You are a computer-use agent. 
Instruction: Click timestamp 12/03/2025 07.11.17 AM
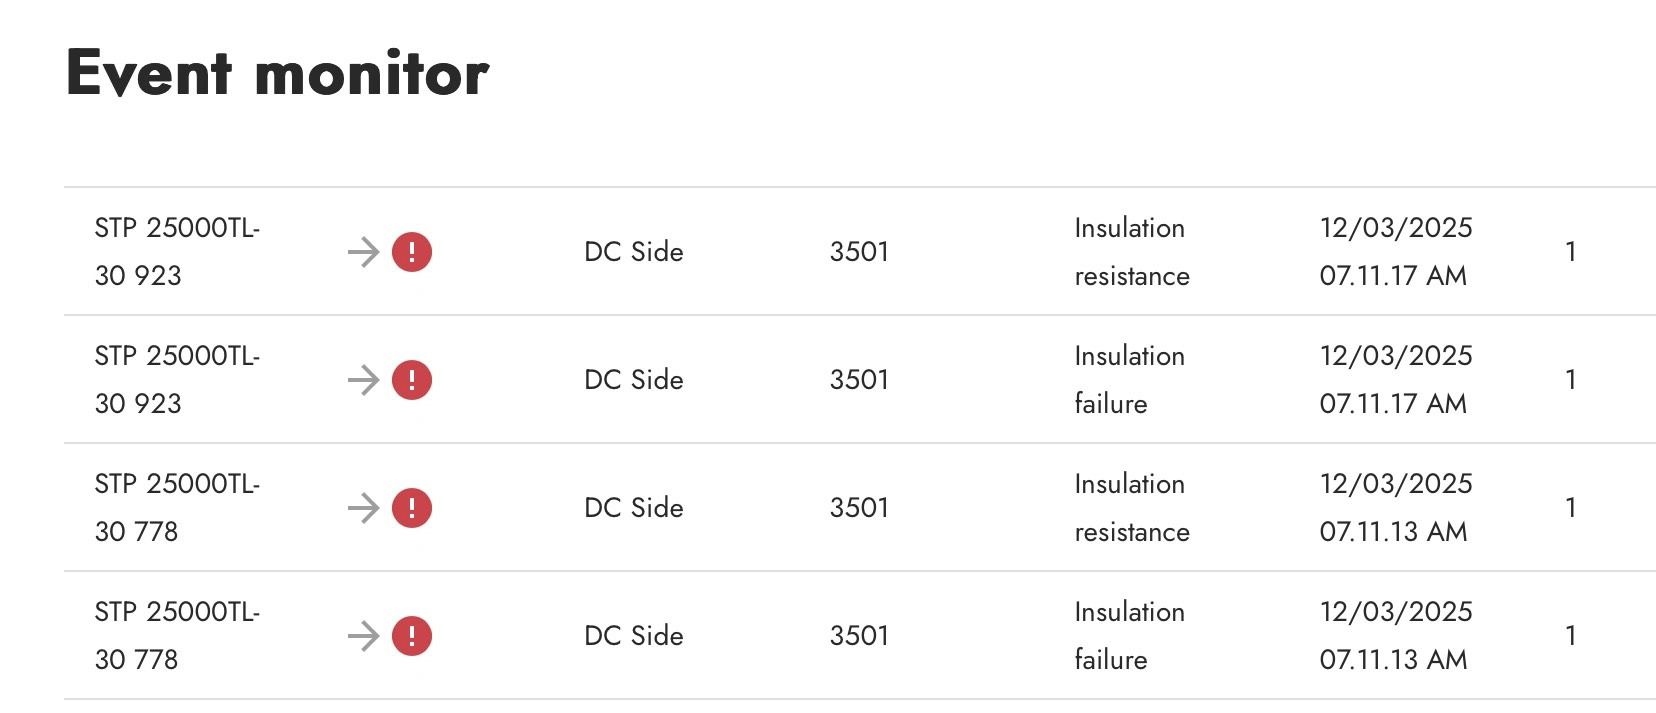(x=1395, y=252)
